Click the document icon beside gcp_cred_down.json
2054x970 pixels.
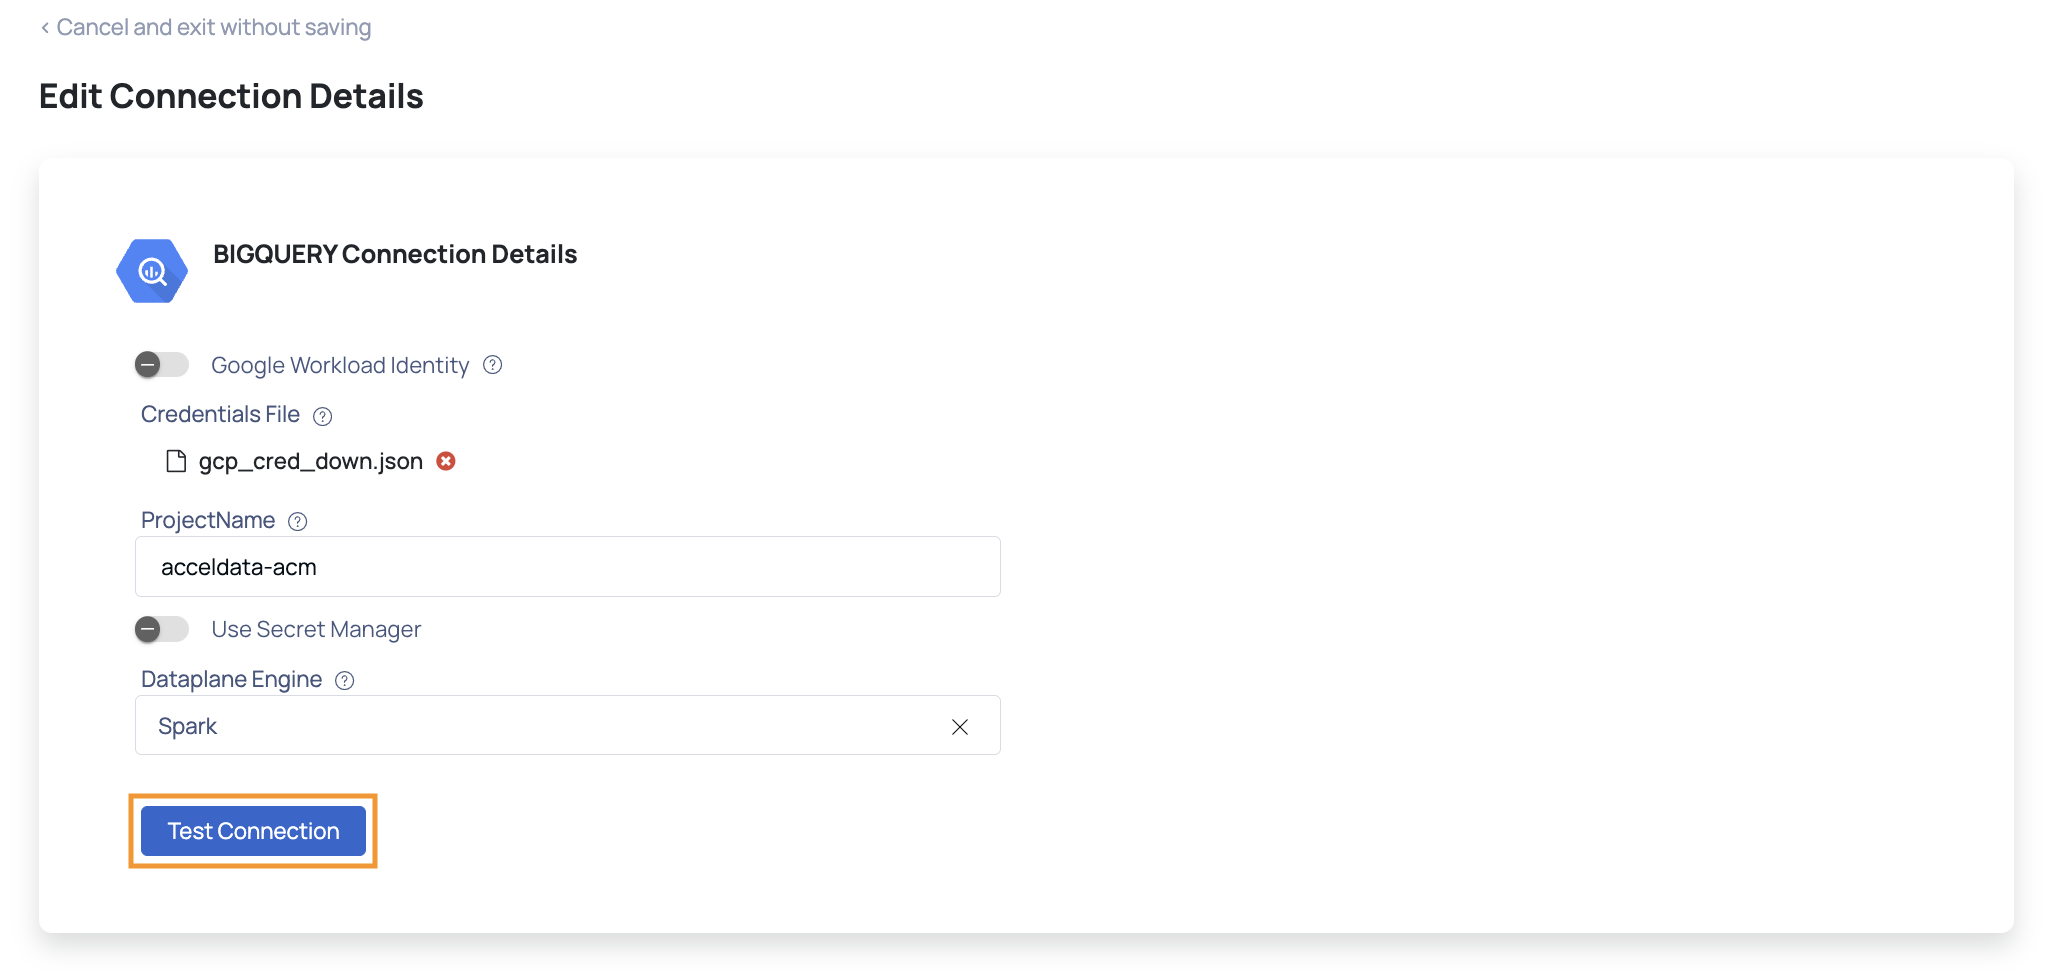point(176,461)
